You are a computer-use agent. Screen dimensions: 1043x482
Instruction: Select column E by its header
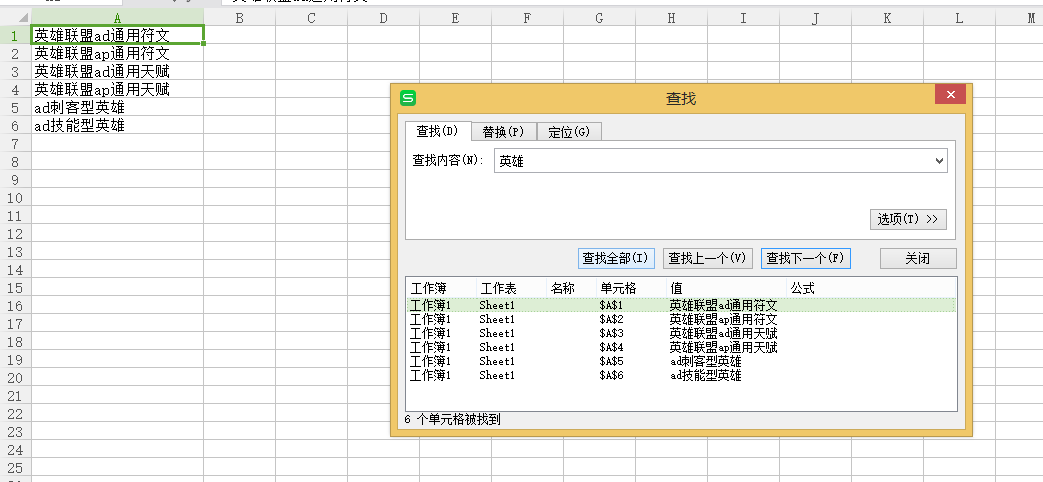pyautogui.click(x=455, y=19)
